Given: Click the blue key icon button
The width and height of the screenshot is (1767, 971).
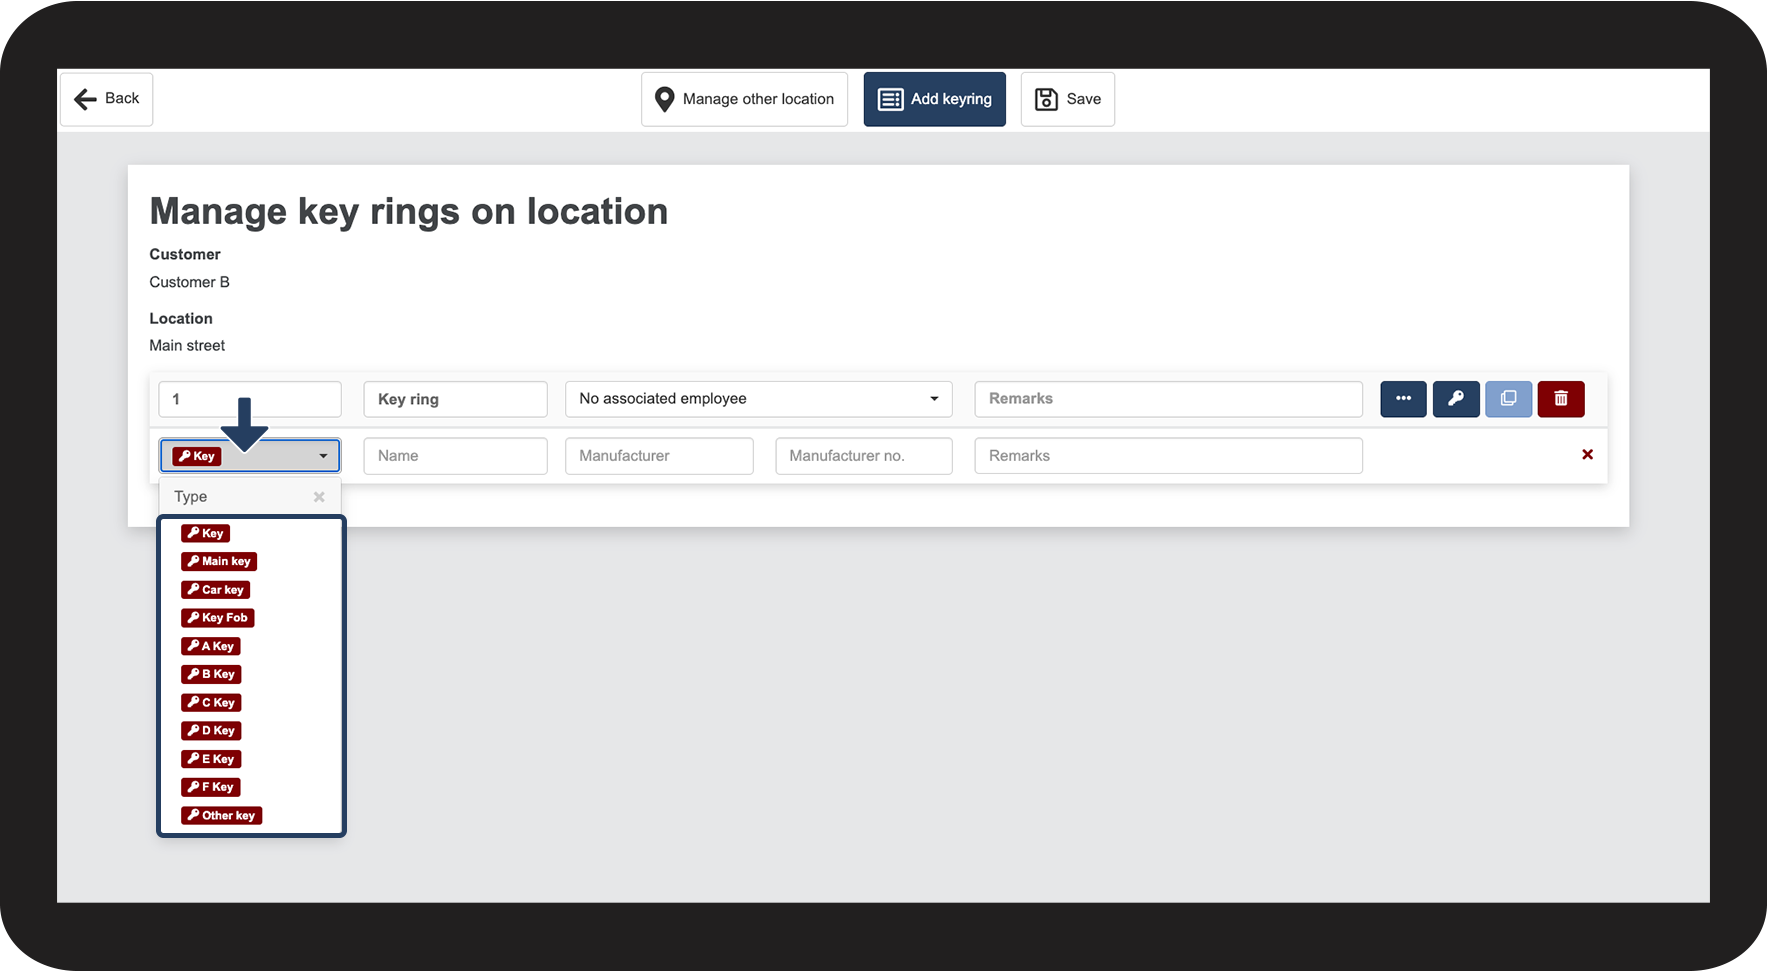Looking at the screenshot, I should click(1456, 399).
